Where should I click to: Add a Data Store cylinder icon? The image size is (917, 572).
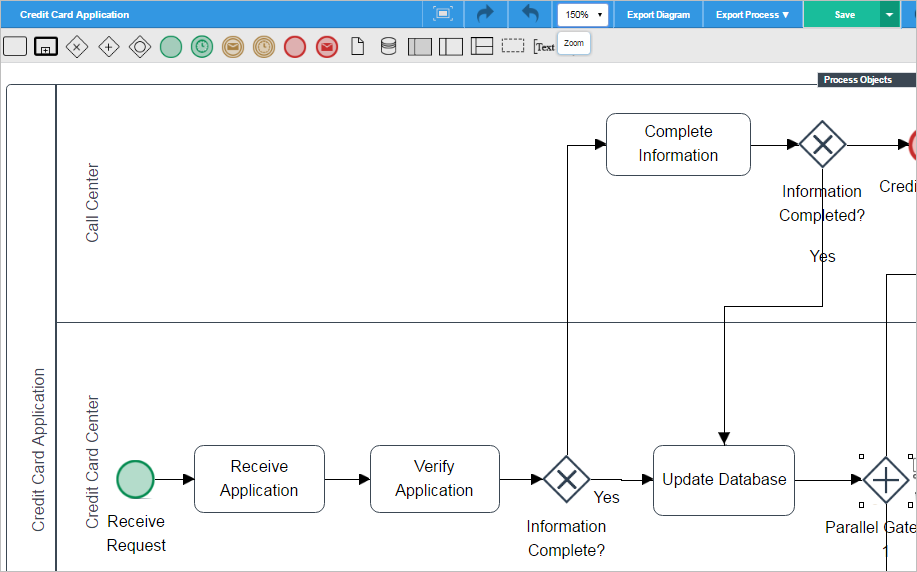coord(388,46)
